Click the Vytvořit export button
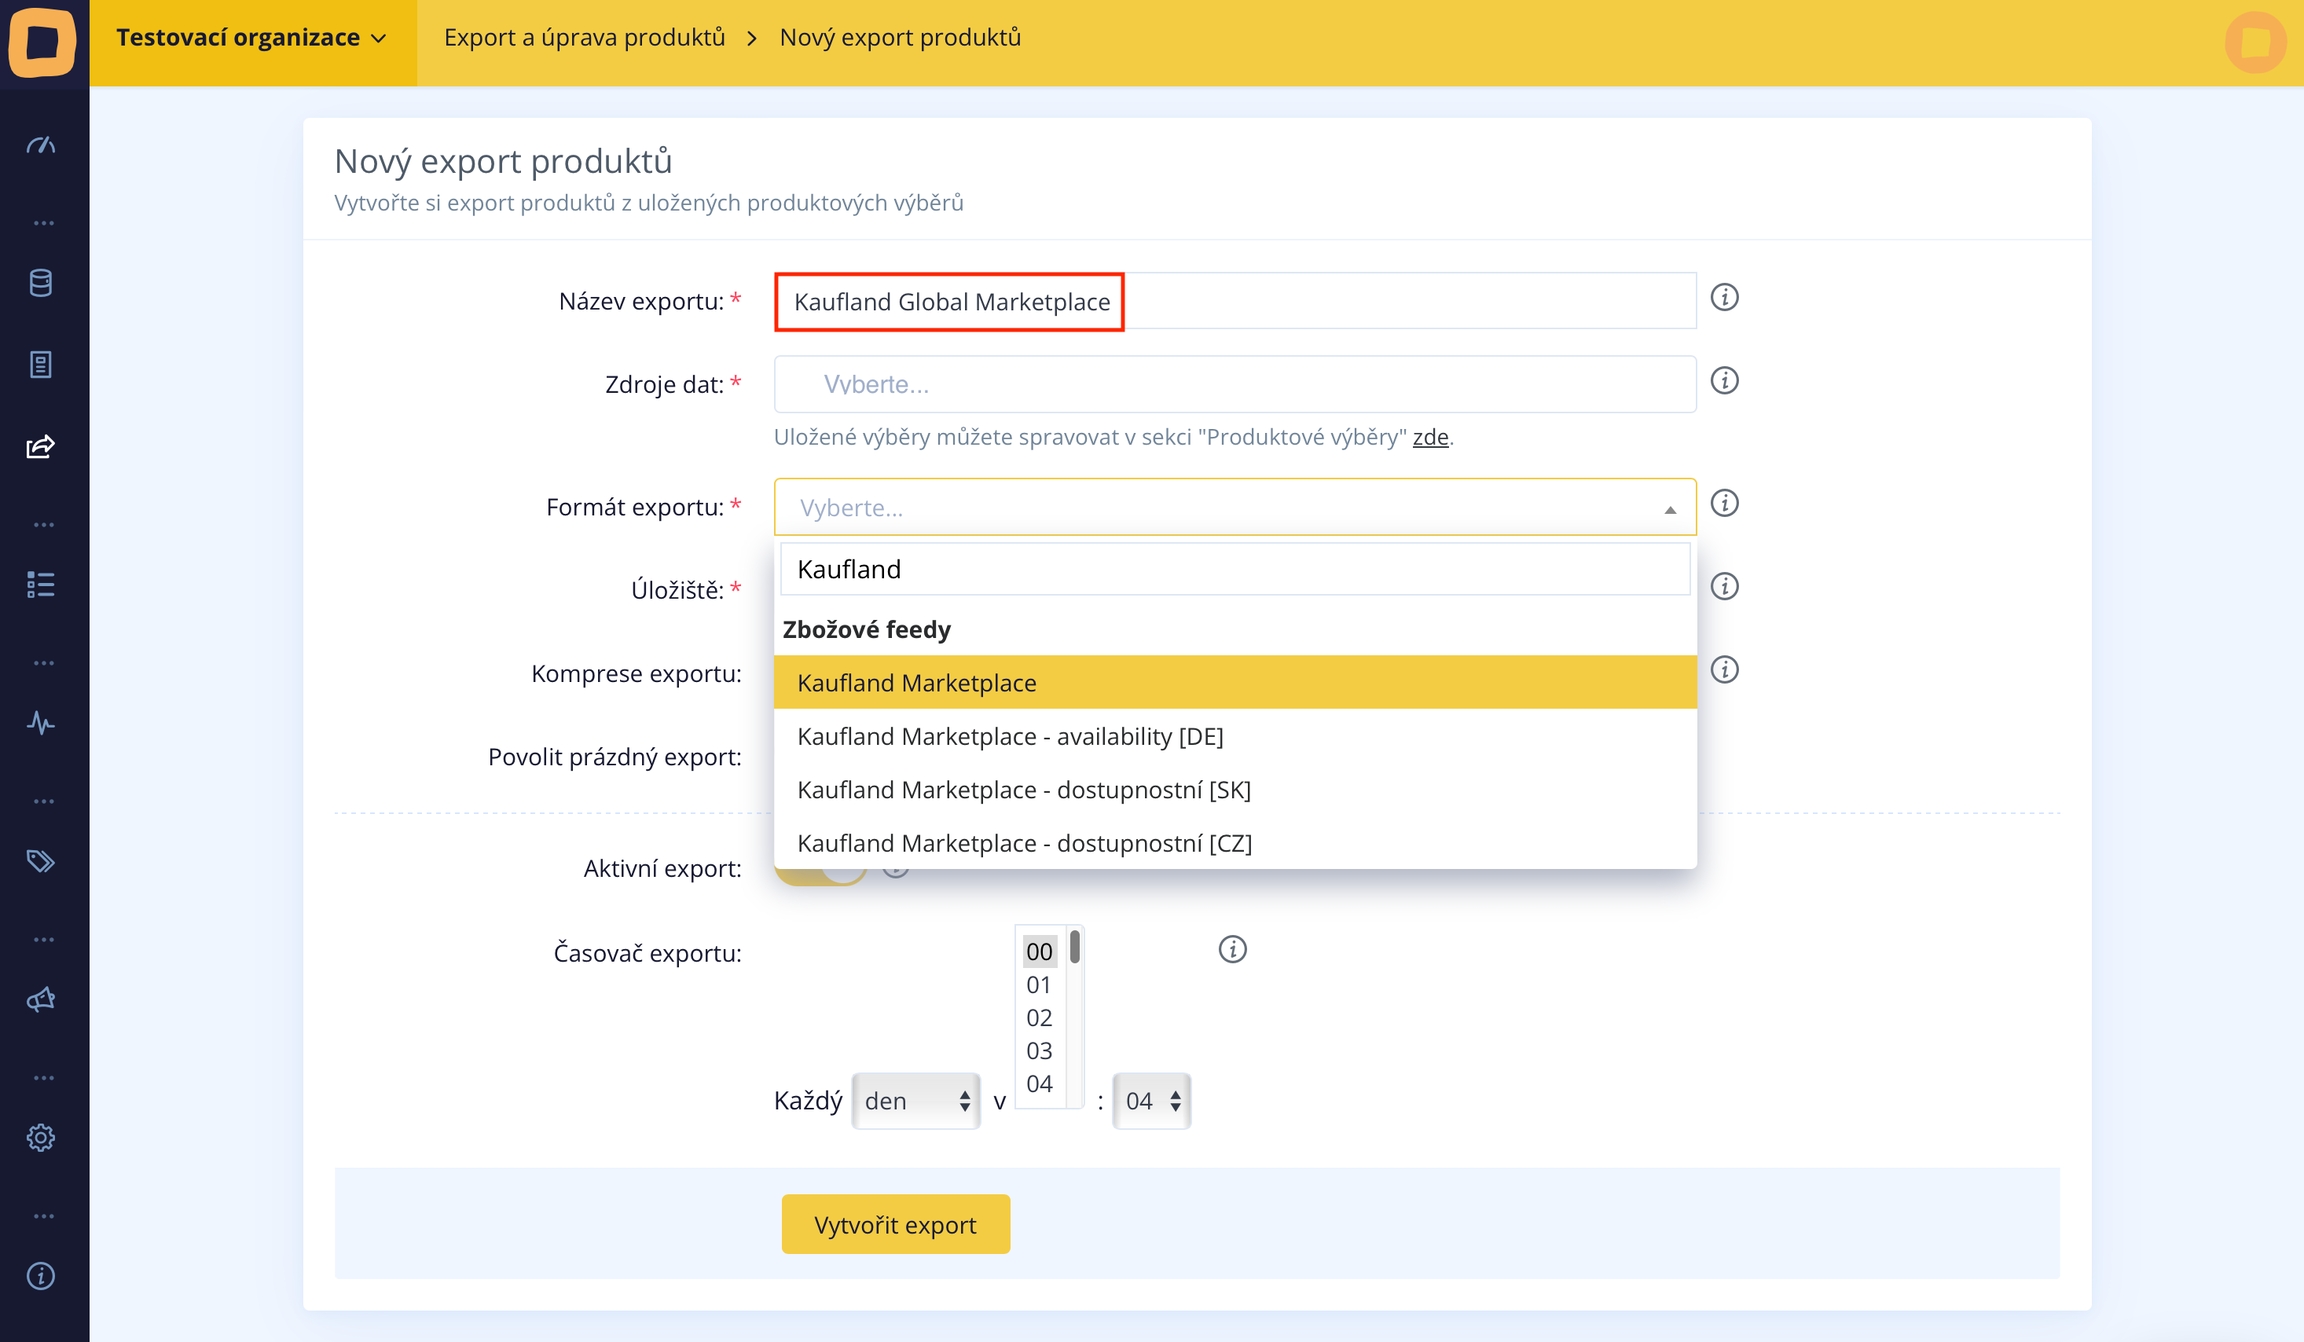Image resolution: width=2304 pixels, height=1342 pixels. click(895, 1225)
